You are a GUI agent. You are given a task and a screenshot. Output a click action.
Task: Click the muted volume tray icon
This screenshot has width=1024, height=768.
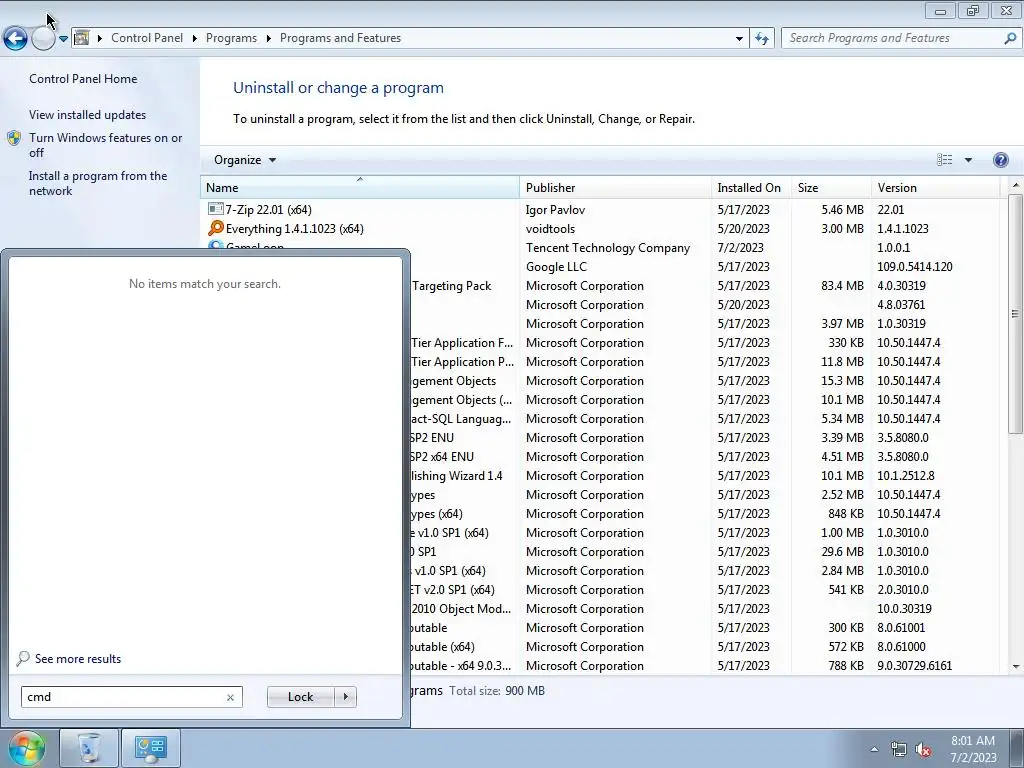point(923,749)
